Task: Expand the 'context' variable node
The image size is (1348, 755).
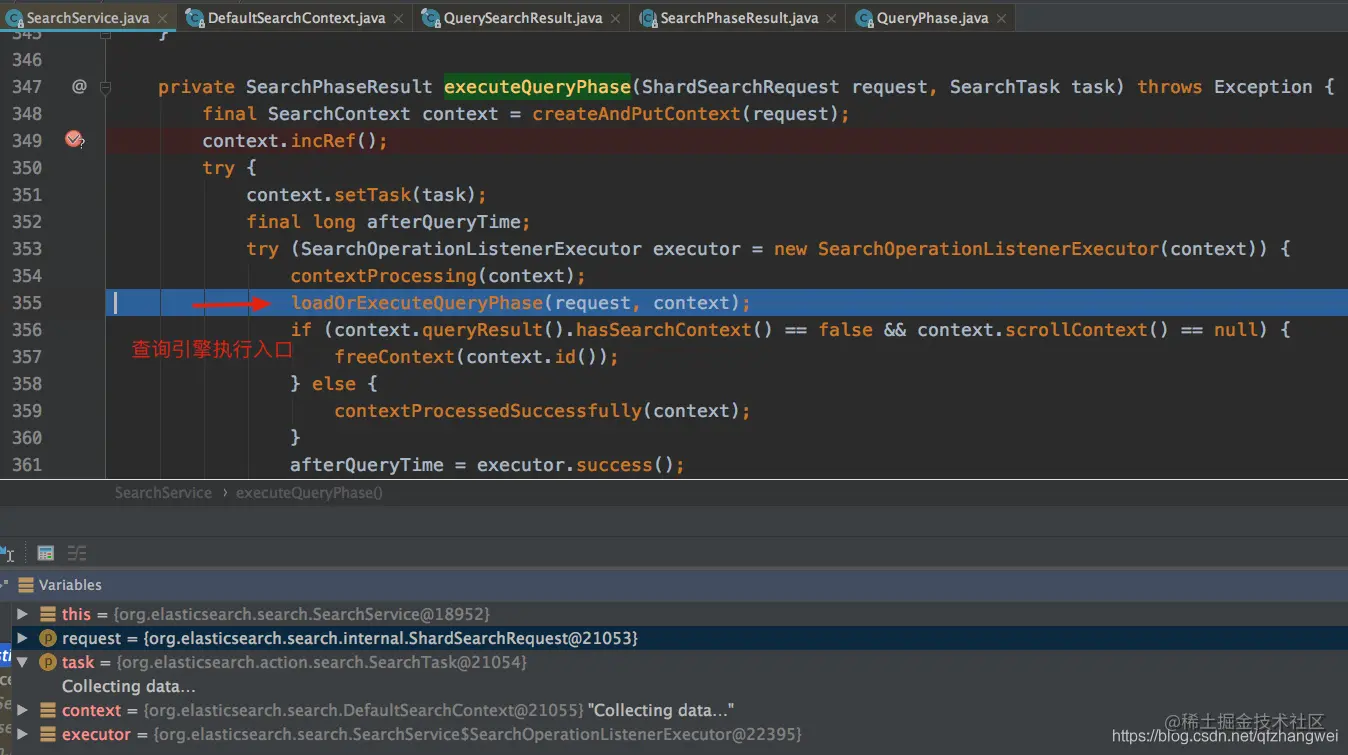Action: tap(22, 710)
